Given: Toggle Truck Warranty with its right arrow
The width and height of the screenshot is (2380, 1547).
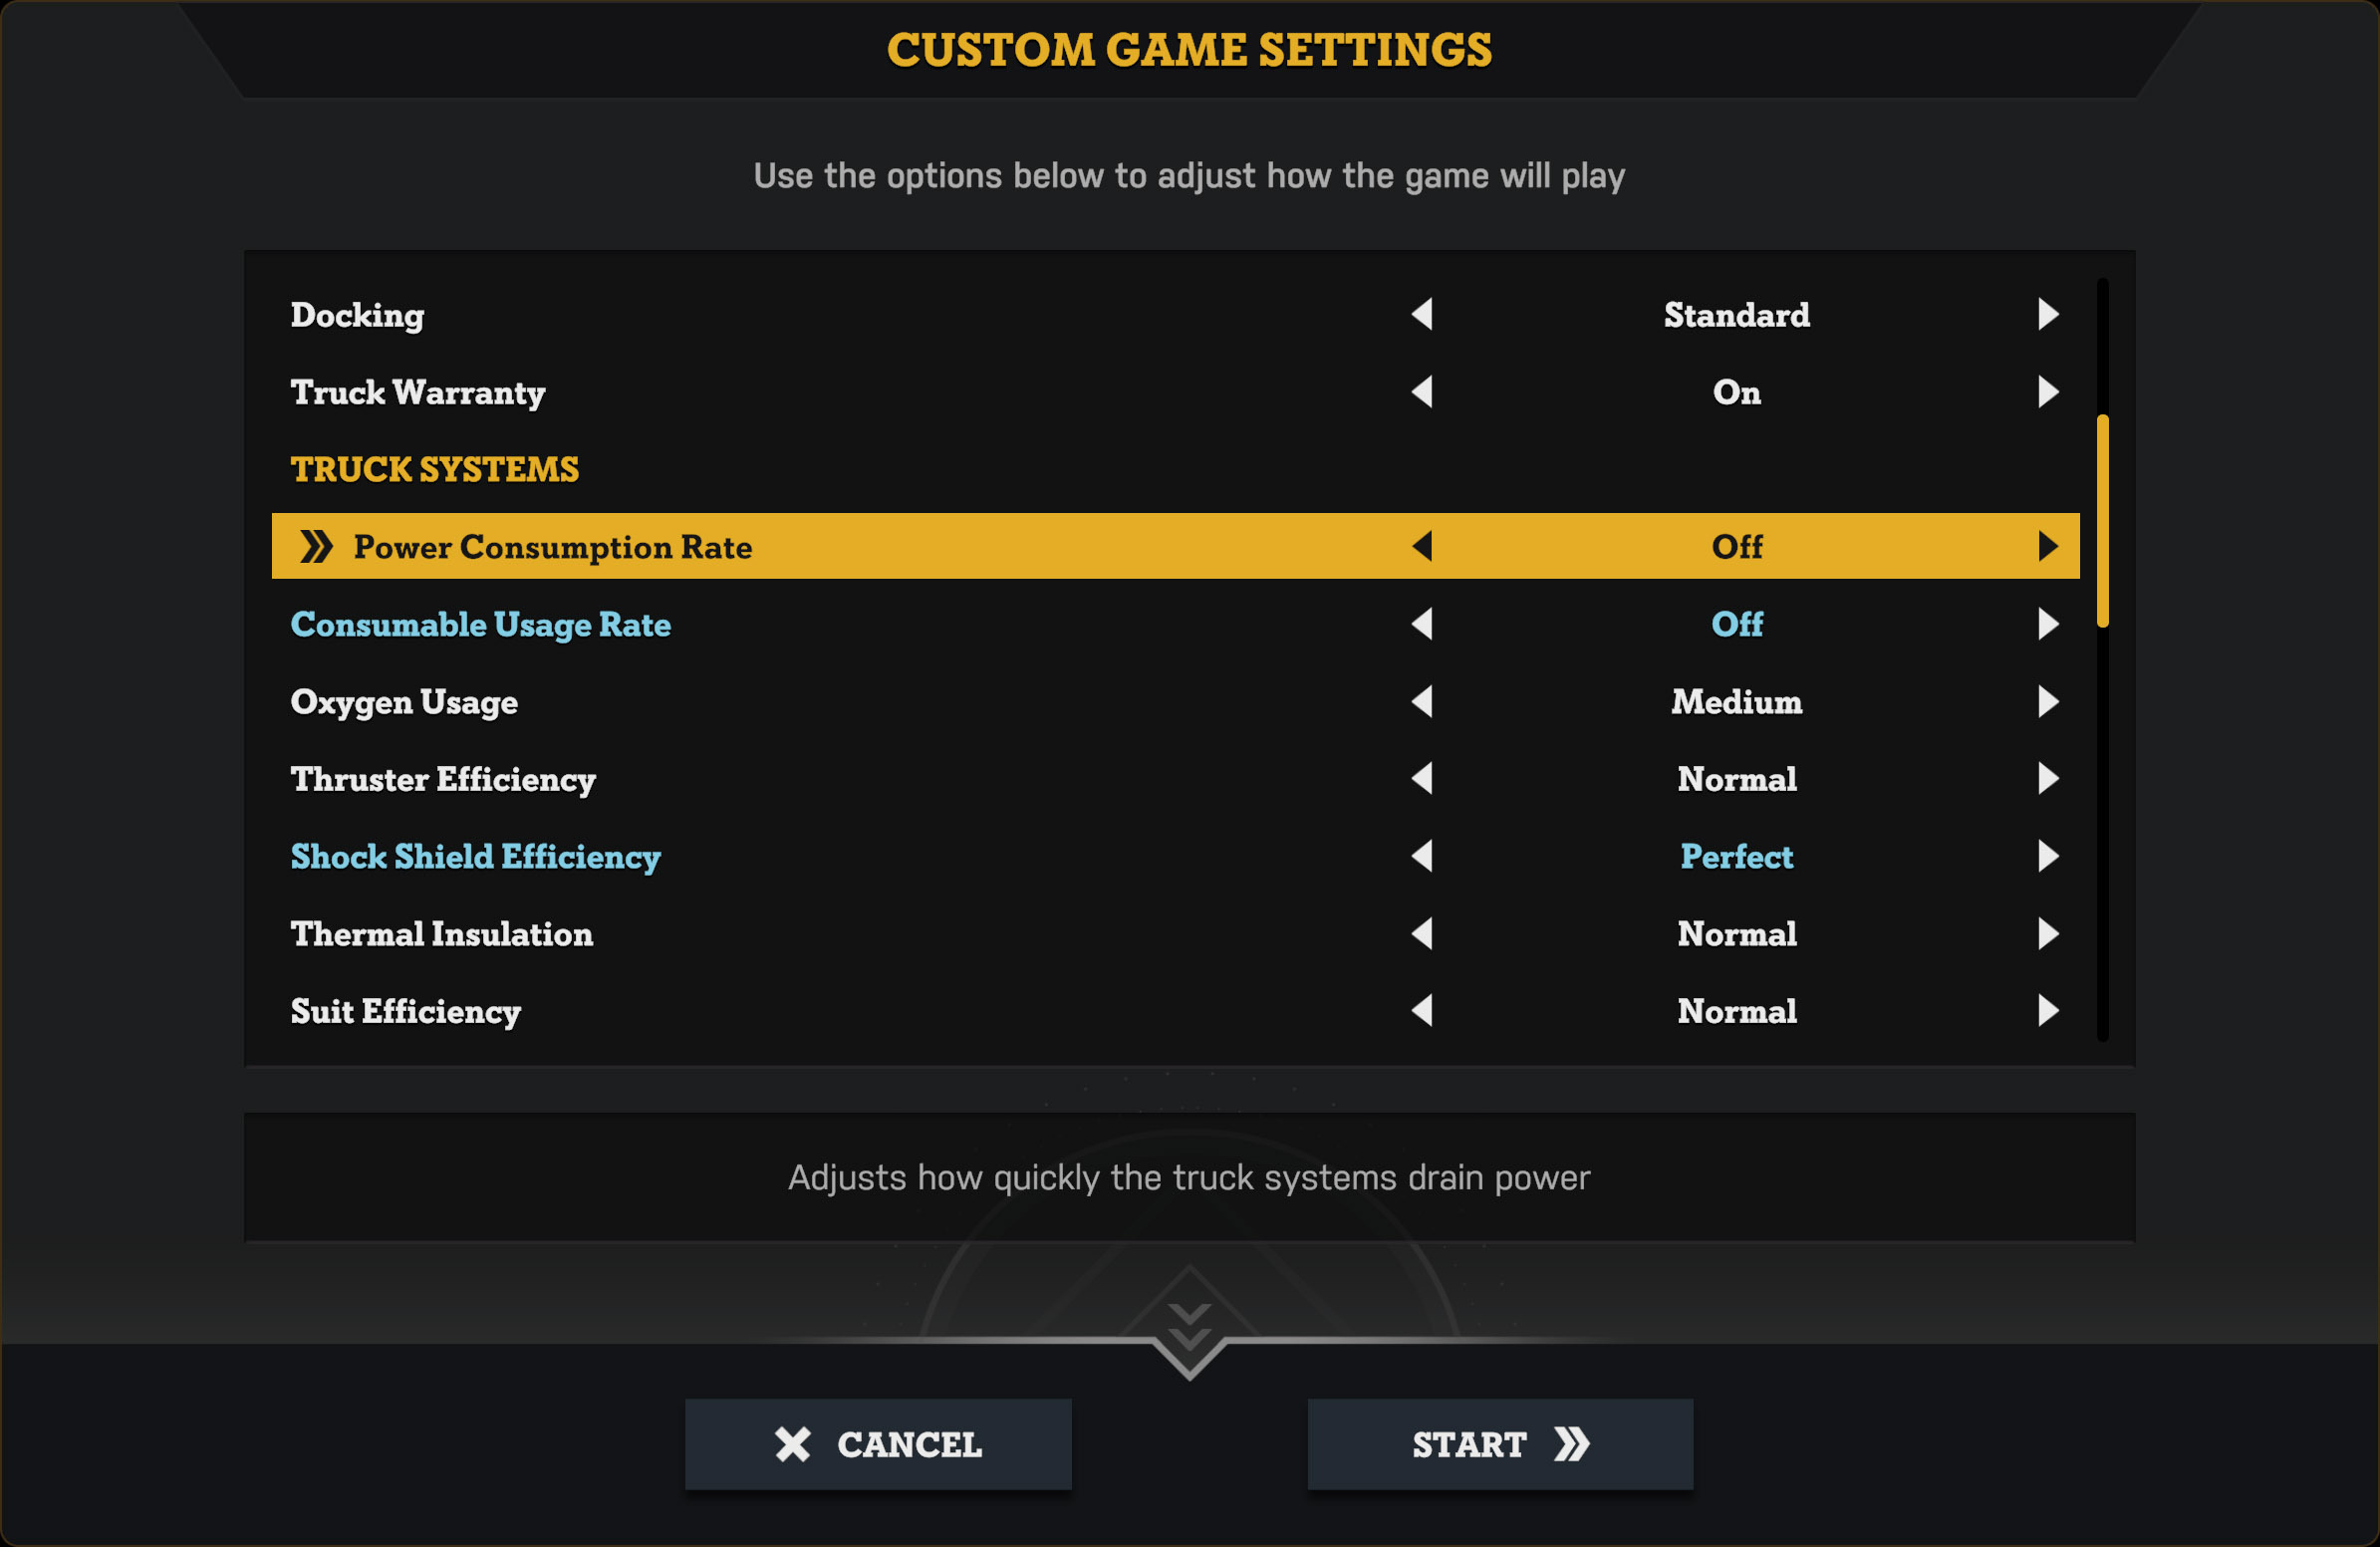Looking at the screenshot, I should [x=2048, y=391].
